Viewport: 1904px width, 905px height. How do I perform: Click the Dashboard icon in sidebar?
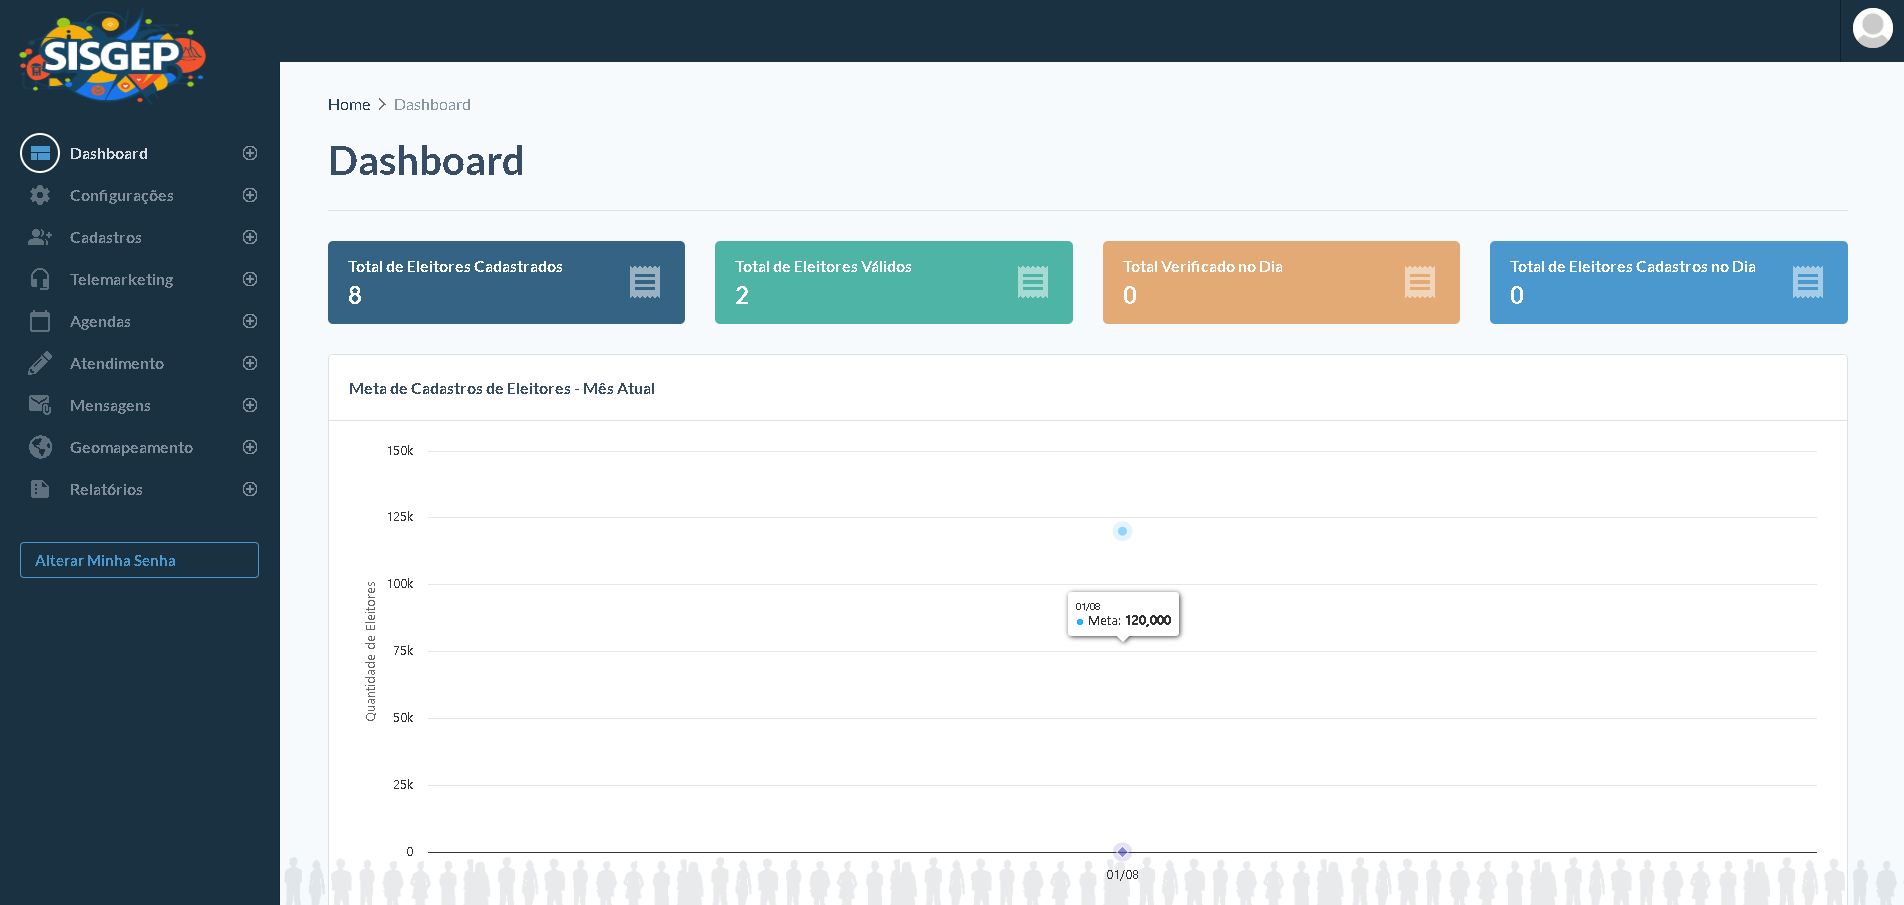(40, 153)
